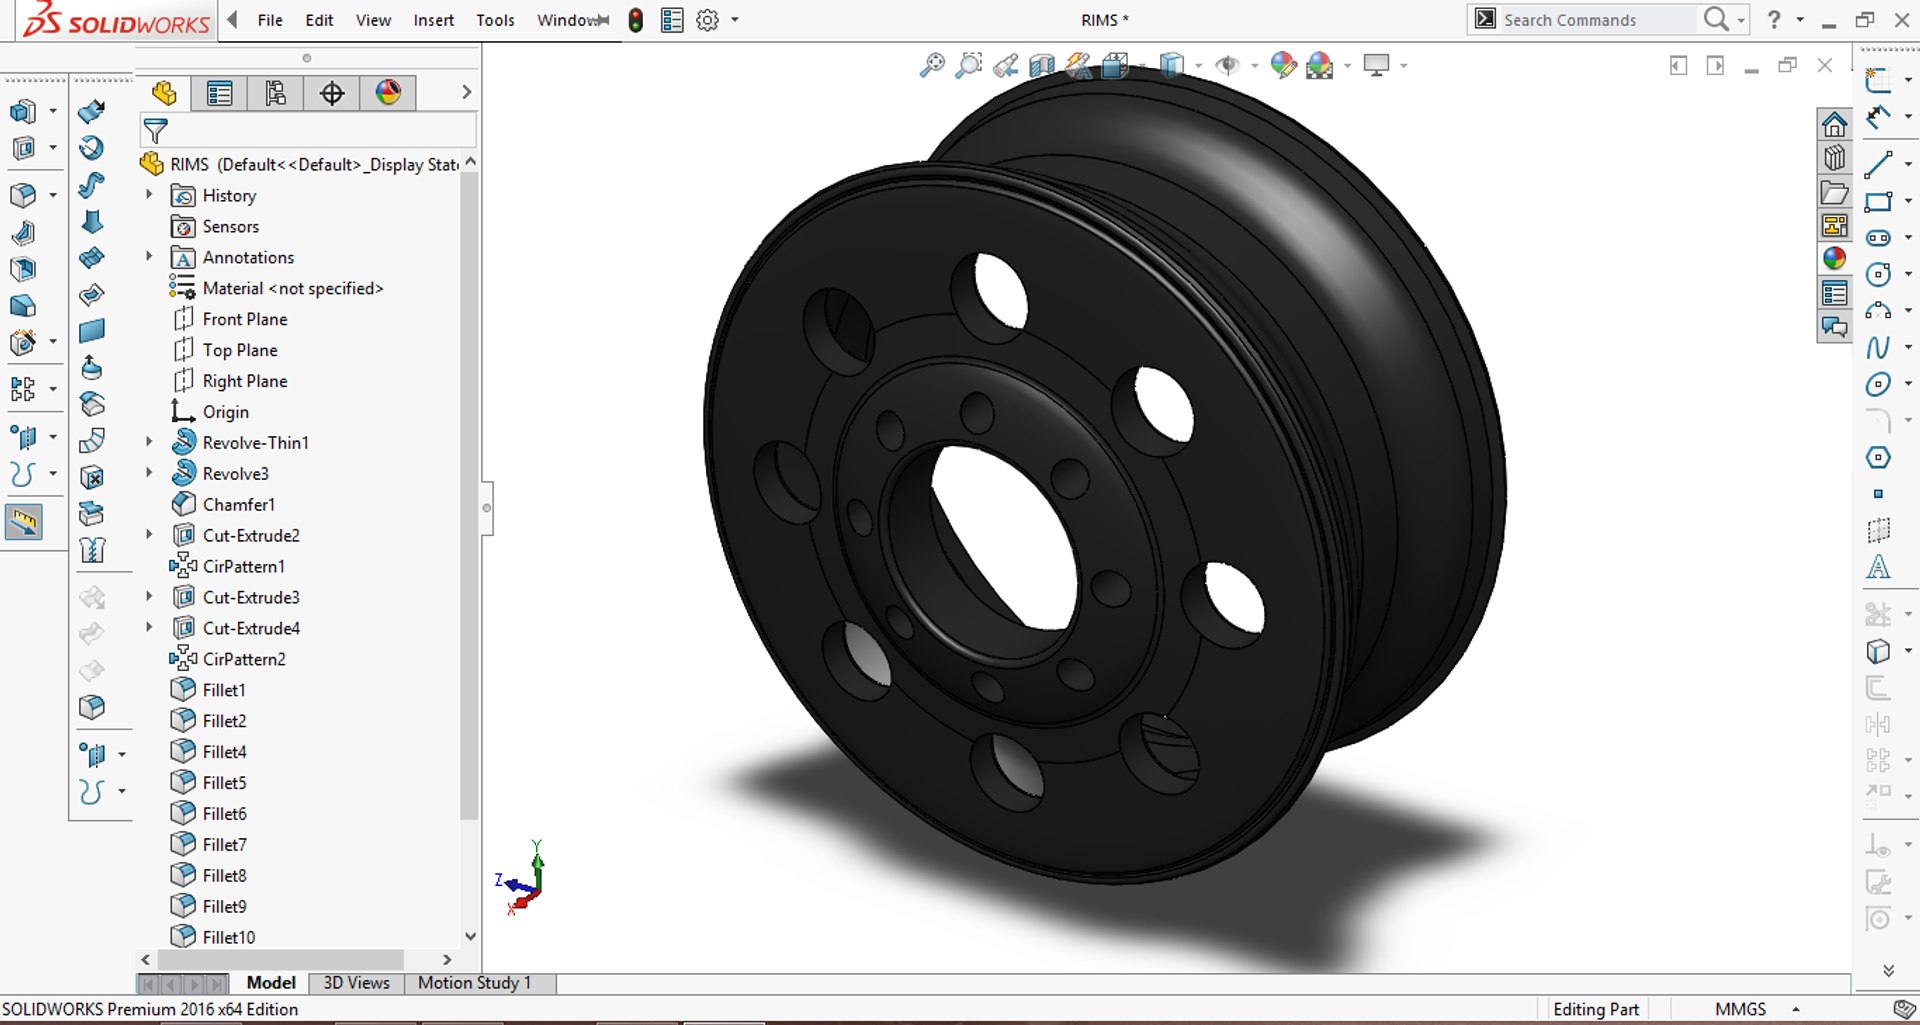Open the Appearances task pane tab

click(1834, 258)
